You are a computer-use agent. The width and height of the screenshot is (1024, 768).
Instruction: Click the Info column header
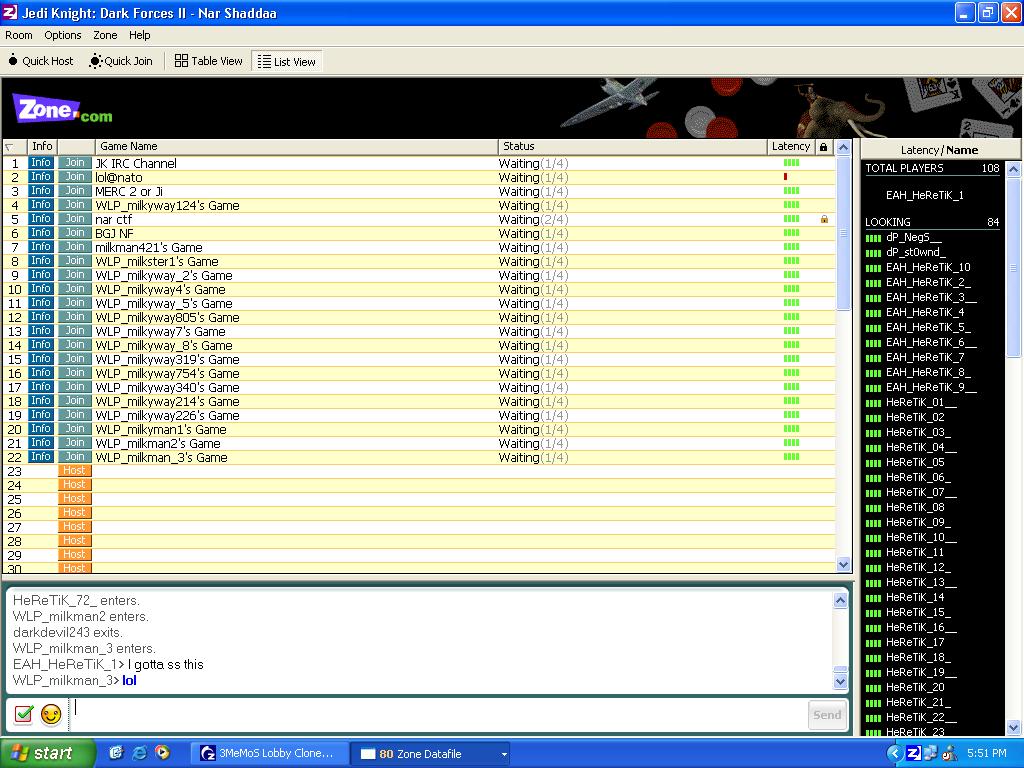[x=42, y=146]
